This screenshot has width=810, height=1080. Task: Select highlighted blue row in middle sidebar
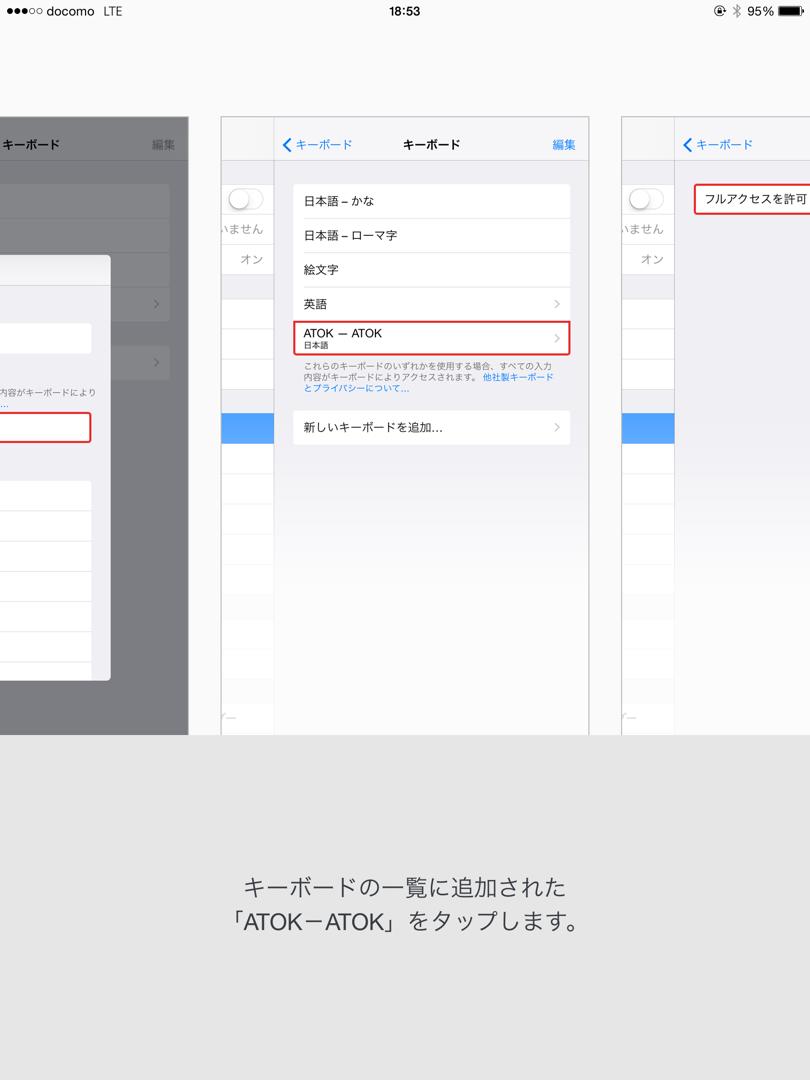point(248,428)
